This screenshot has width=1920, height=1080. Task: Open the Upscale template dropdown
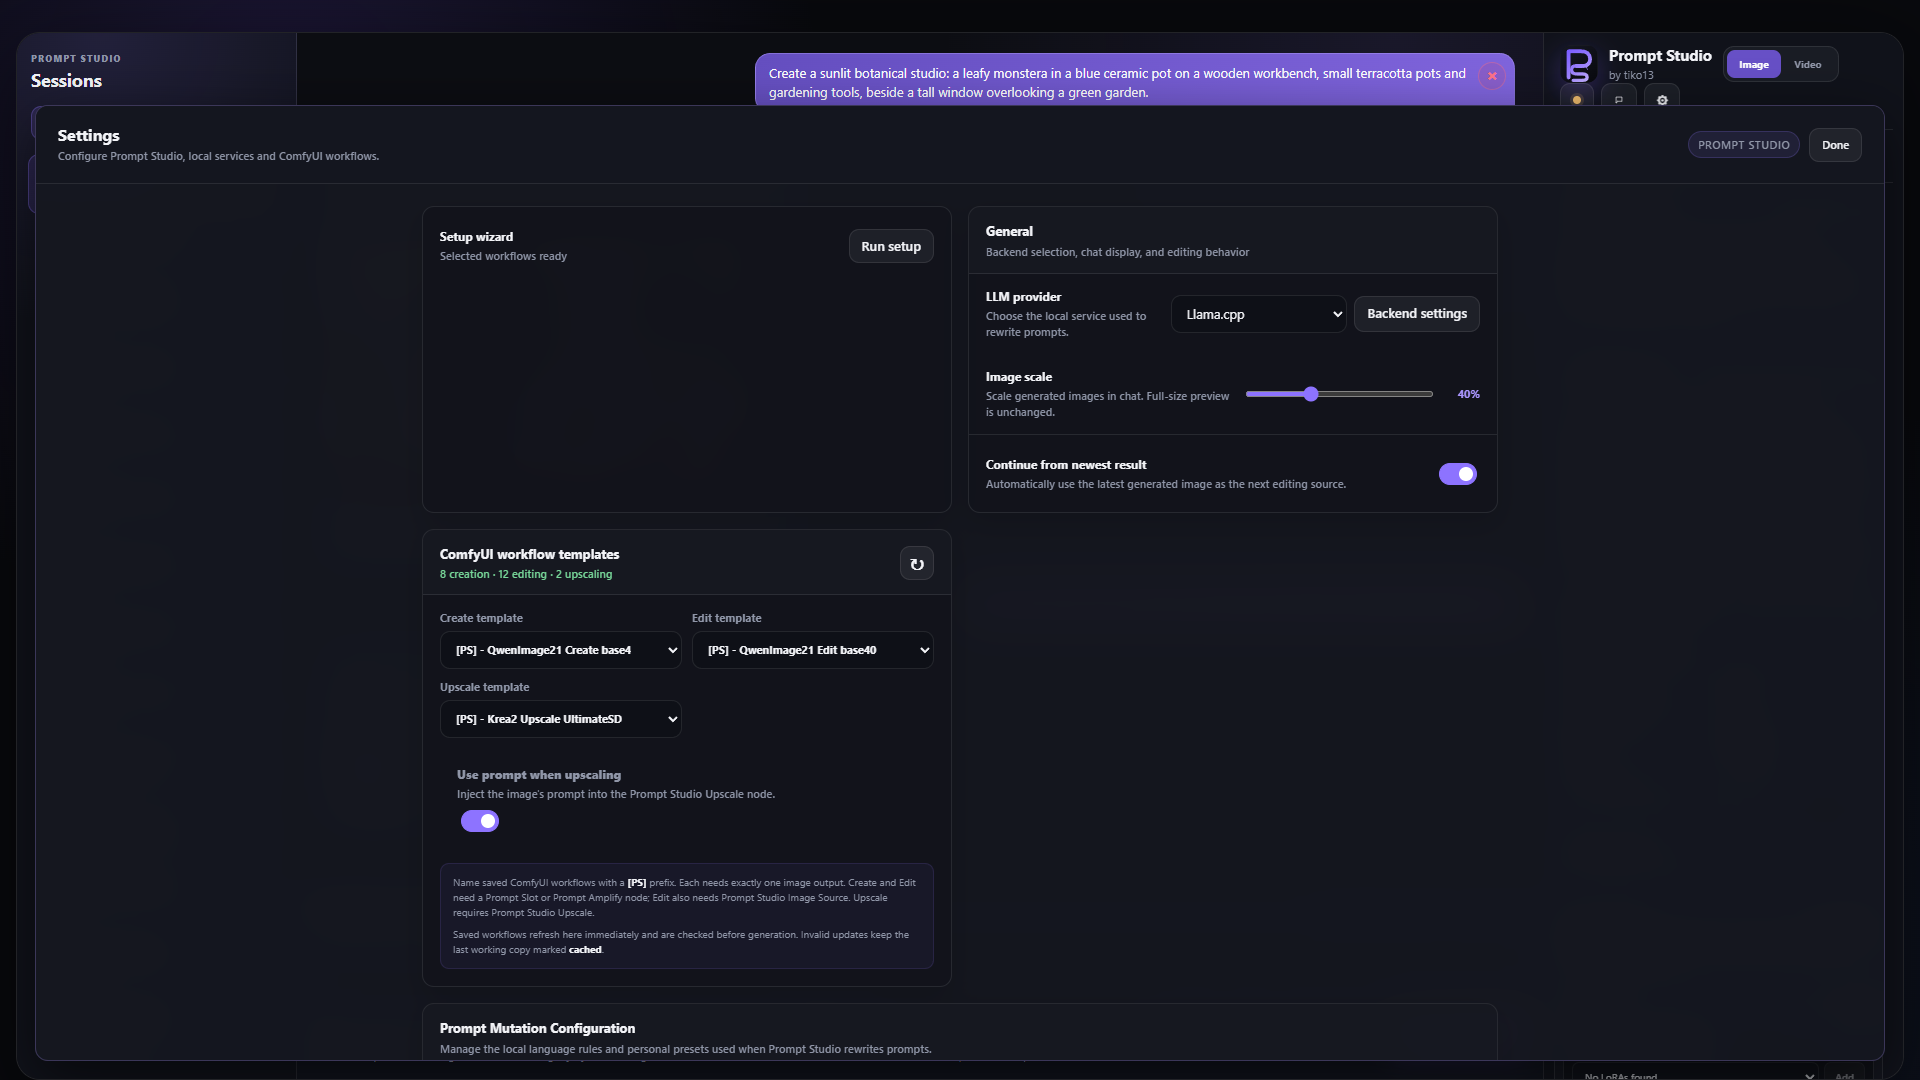click(x=560, y=719)
